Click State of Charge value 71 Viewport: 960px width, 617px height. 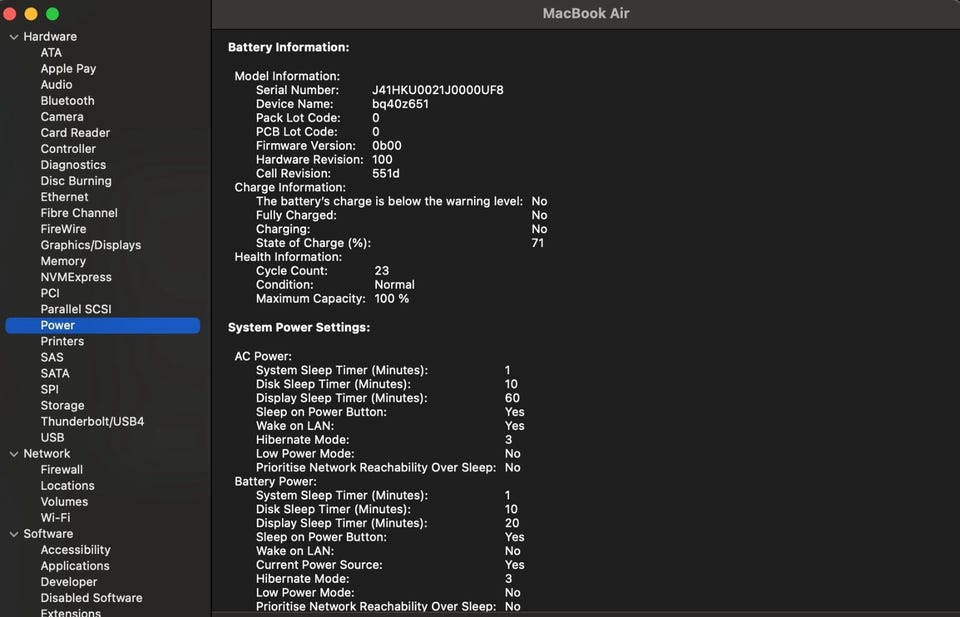(538, 243)
